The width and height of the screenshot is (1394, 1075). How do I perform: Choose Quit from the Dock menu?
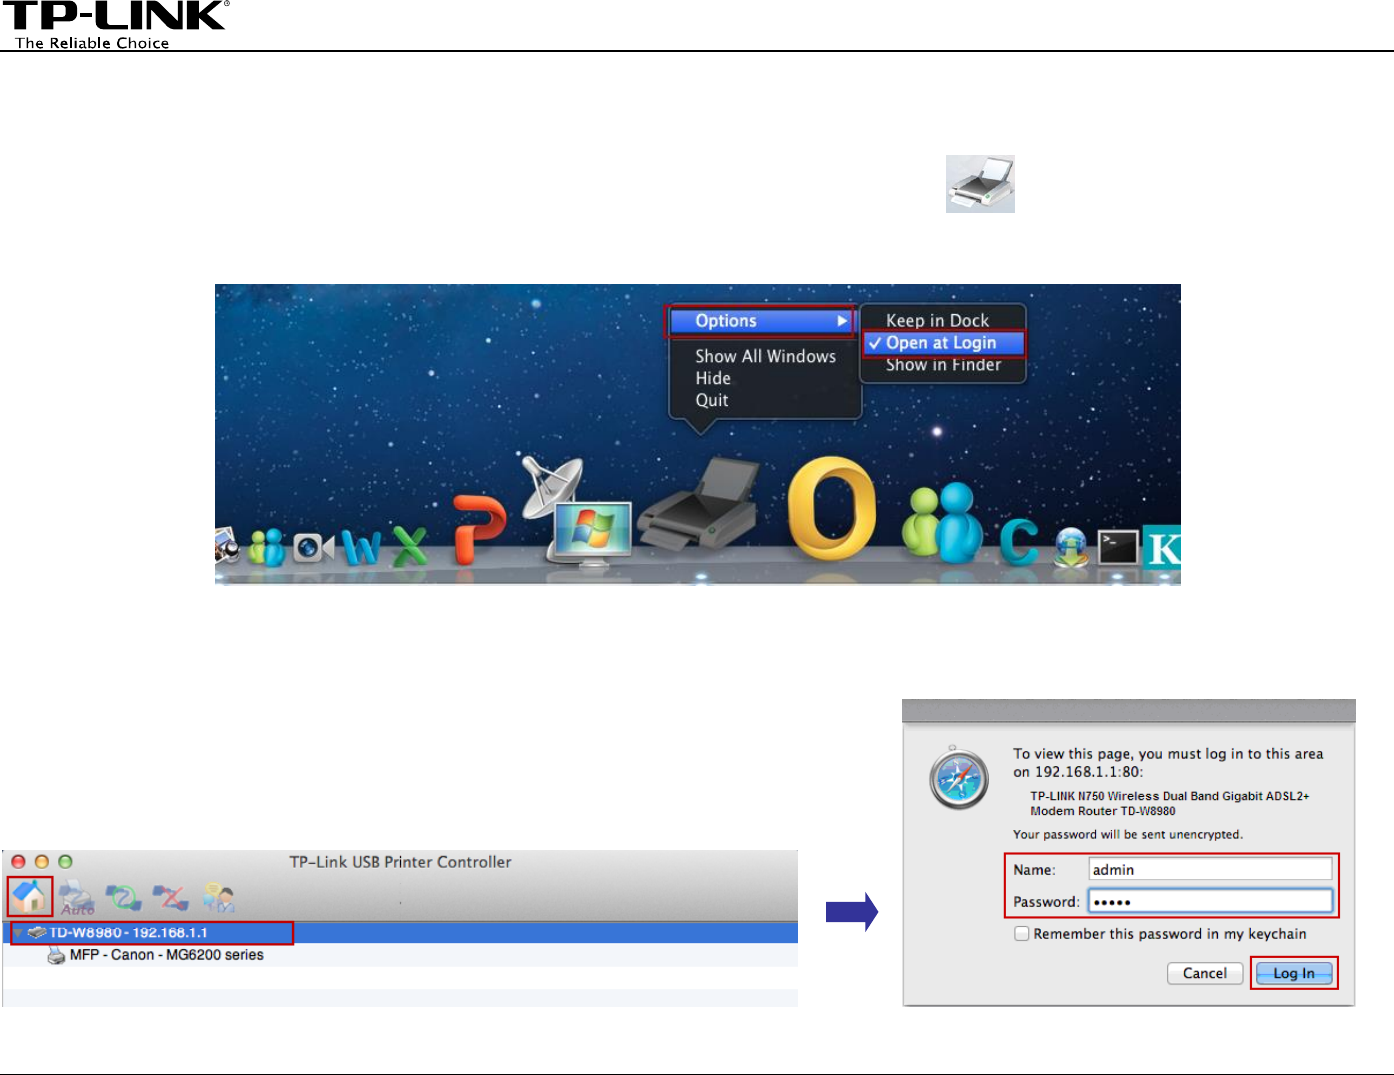click(712, 400)
